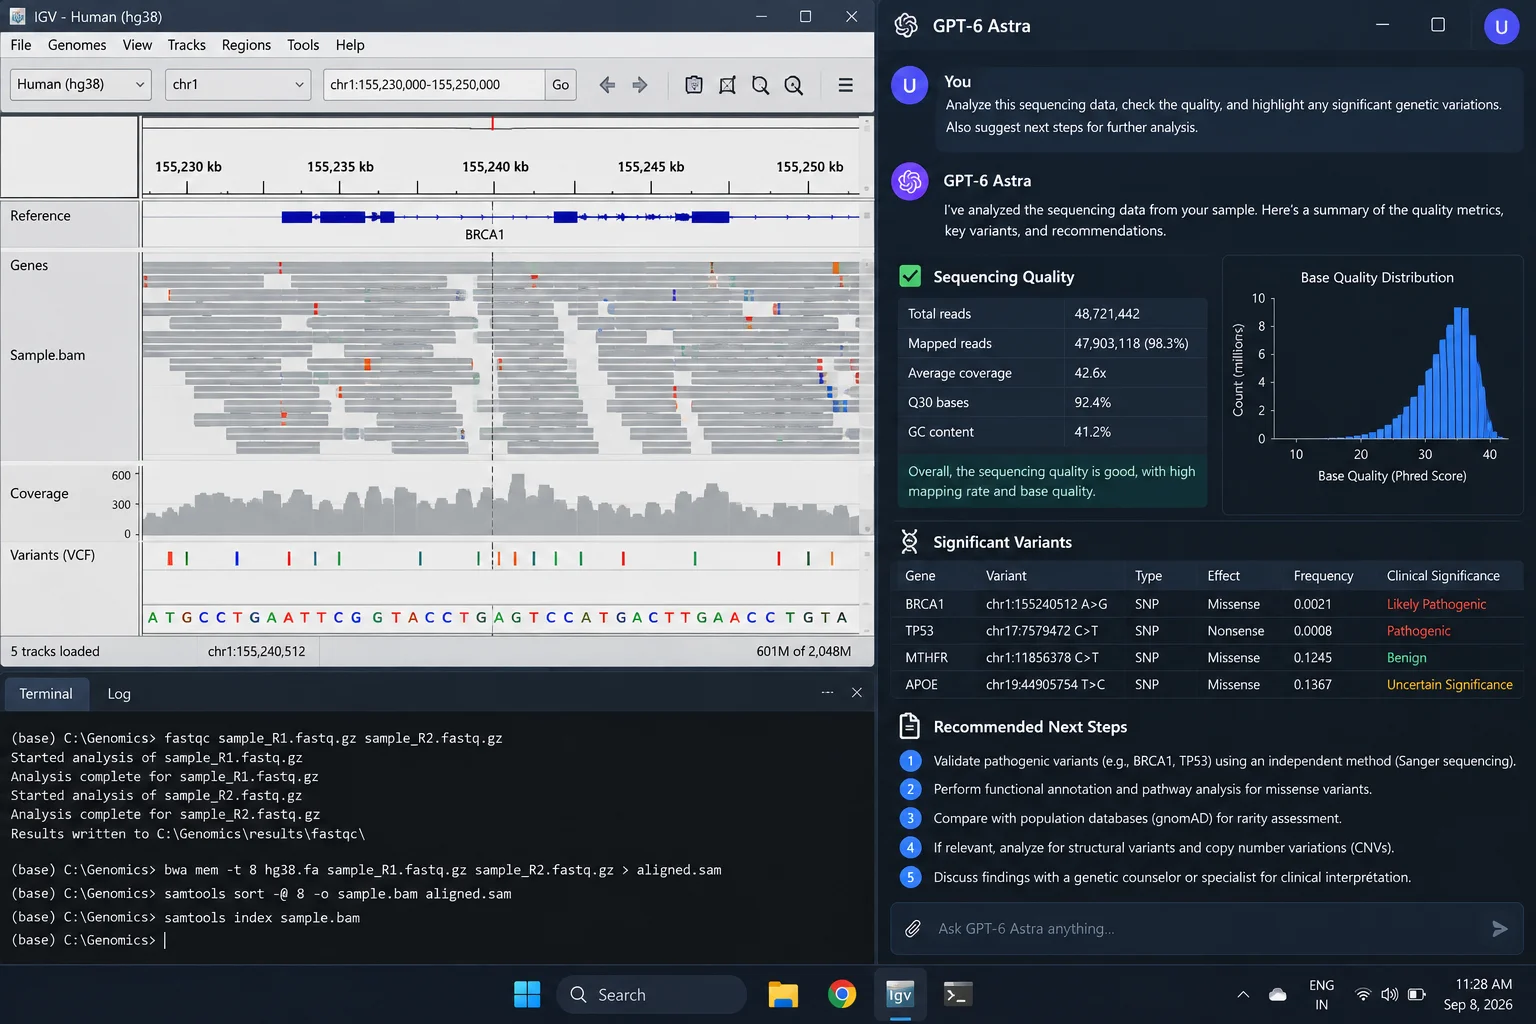The height and width of the screenshot is (1024, 1536).
Task: Click the locus input field in IGV
Action: pos(434,84)
